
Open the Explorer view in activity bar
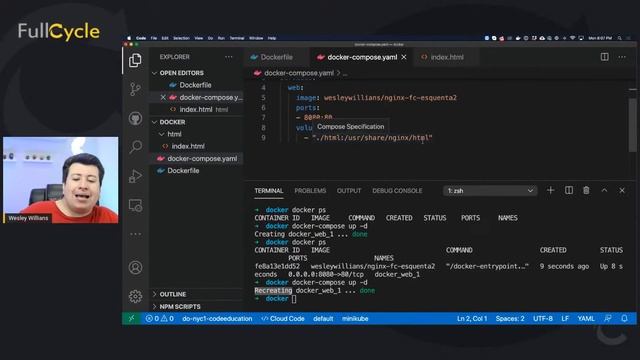coord(135,60)
